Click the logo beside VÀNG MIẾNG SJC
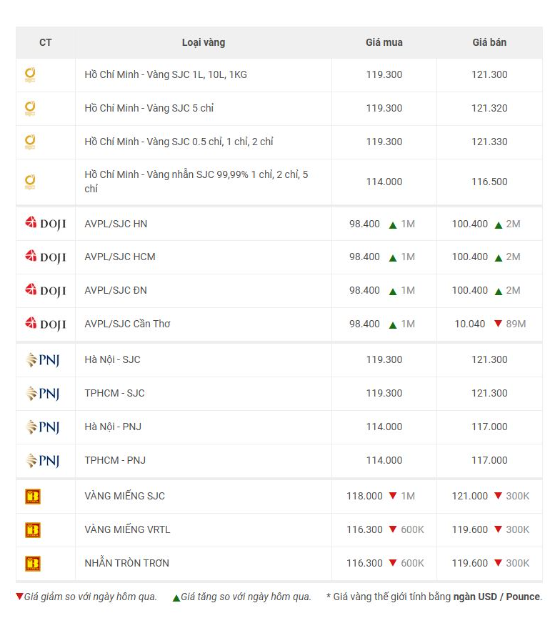 [x=33, y=496]
